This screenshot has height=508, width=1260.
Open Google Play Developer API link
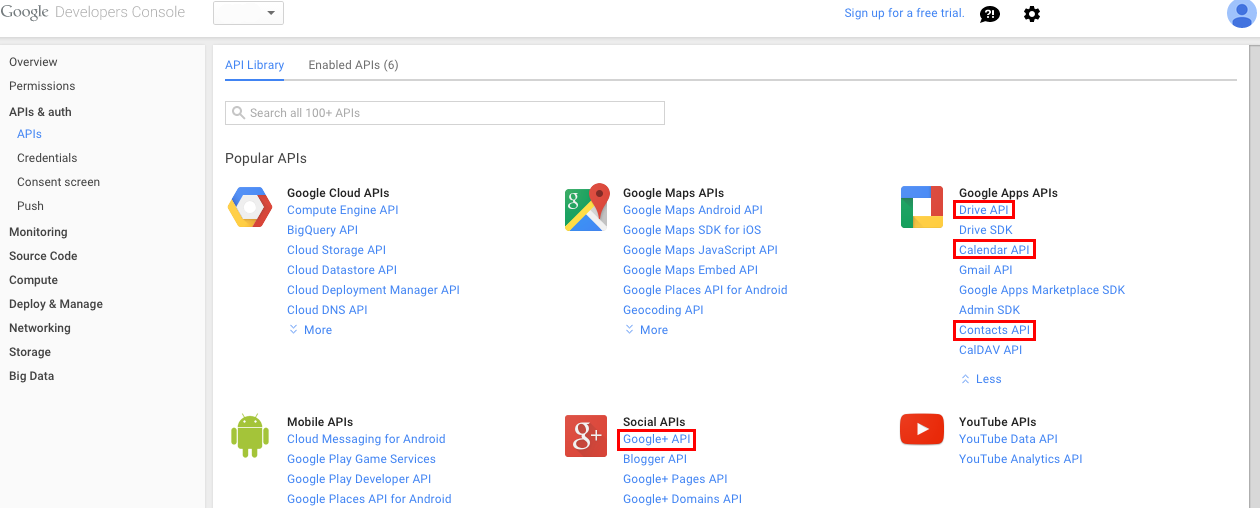point(359,479)
